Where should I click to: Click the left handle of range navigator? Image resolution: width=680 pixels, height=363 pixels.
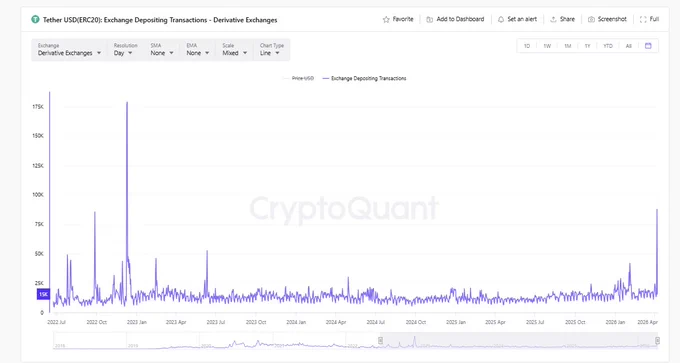(x=381, y=340)
